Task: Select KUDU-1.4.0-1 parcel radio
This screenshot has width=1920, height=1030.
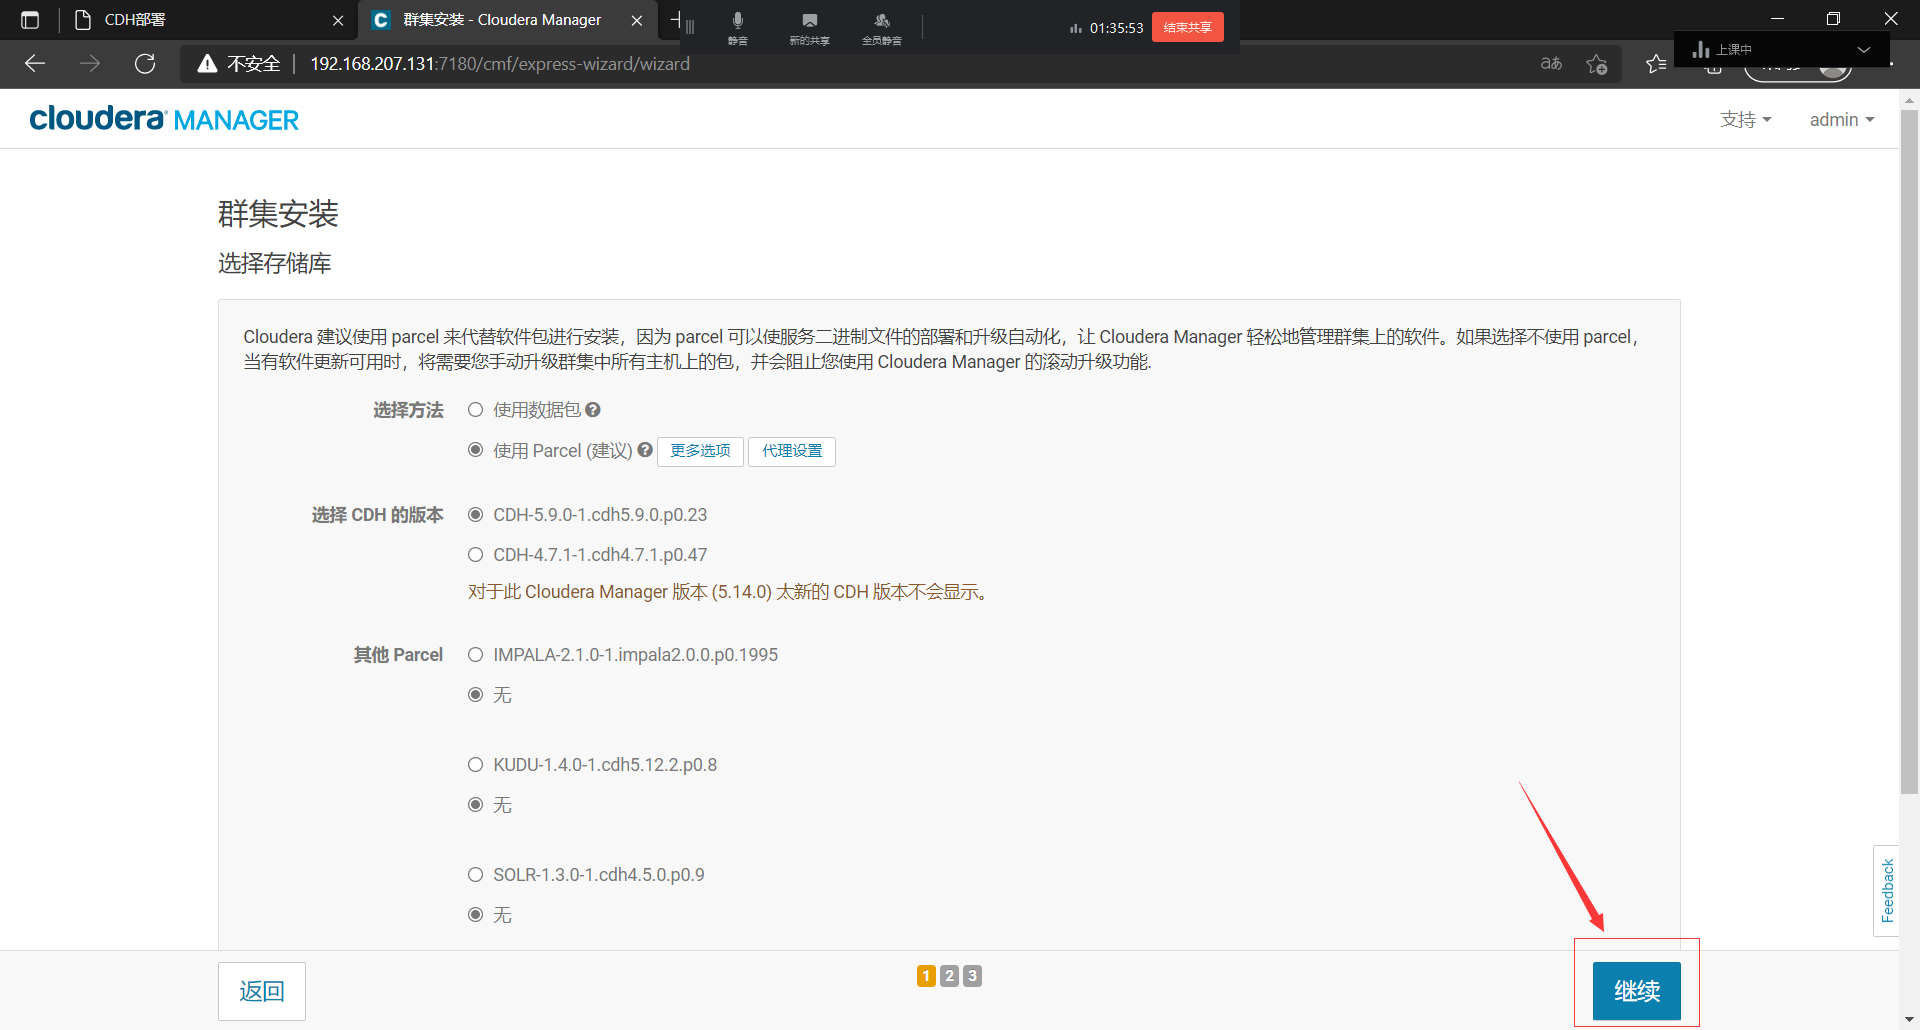Action: pos(476,765)
